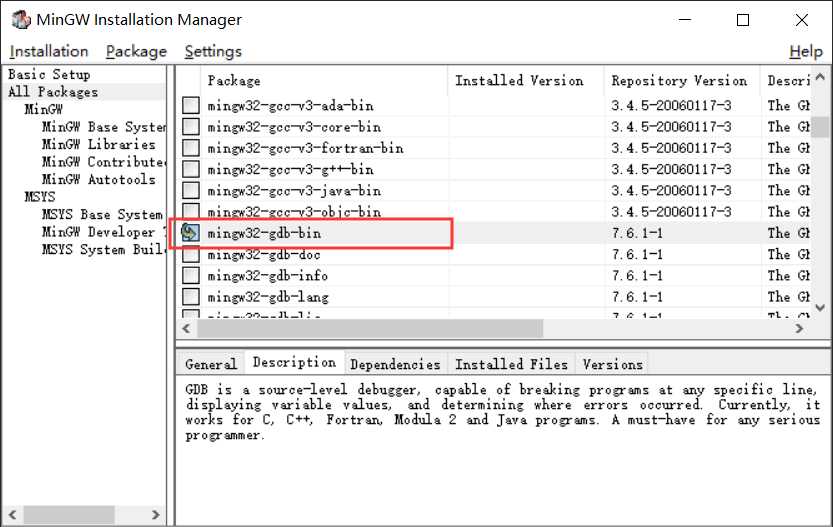The width and height of the screenshot is (833, 527).
Task: Select MinGW Contributed in the tree
Action: 104,162
